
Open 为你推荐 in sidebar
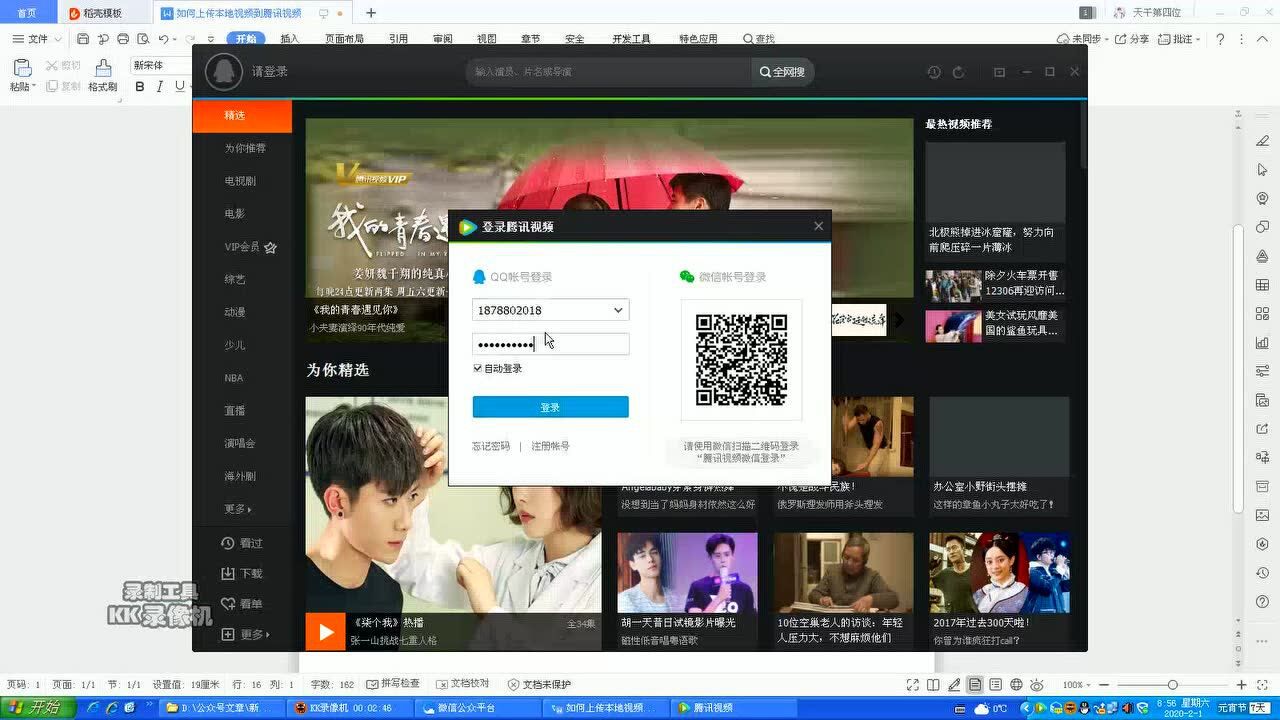[x=245, y=148]
